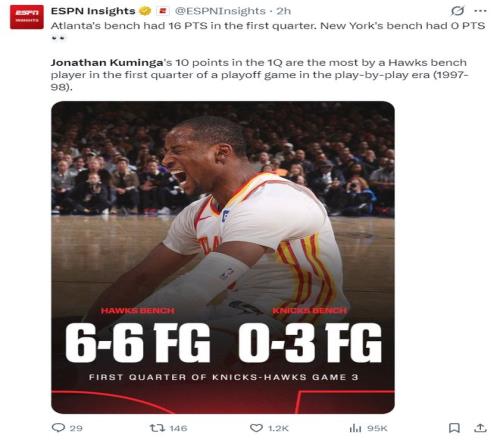Click the 2h post timestamp
This screenshot has width=500, height=440.
click(x=284, y=11)
